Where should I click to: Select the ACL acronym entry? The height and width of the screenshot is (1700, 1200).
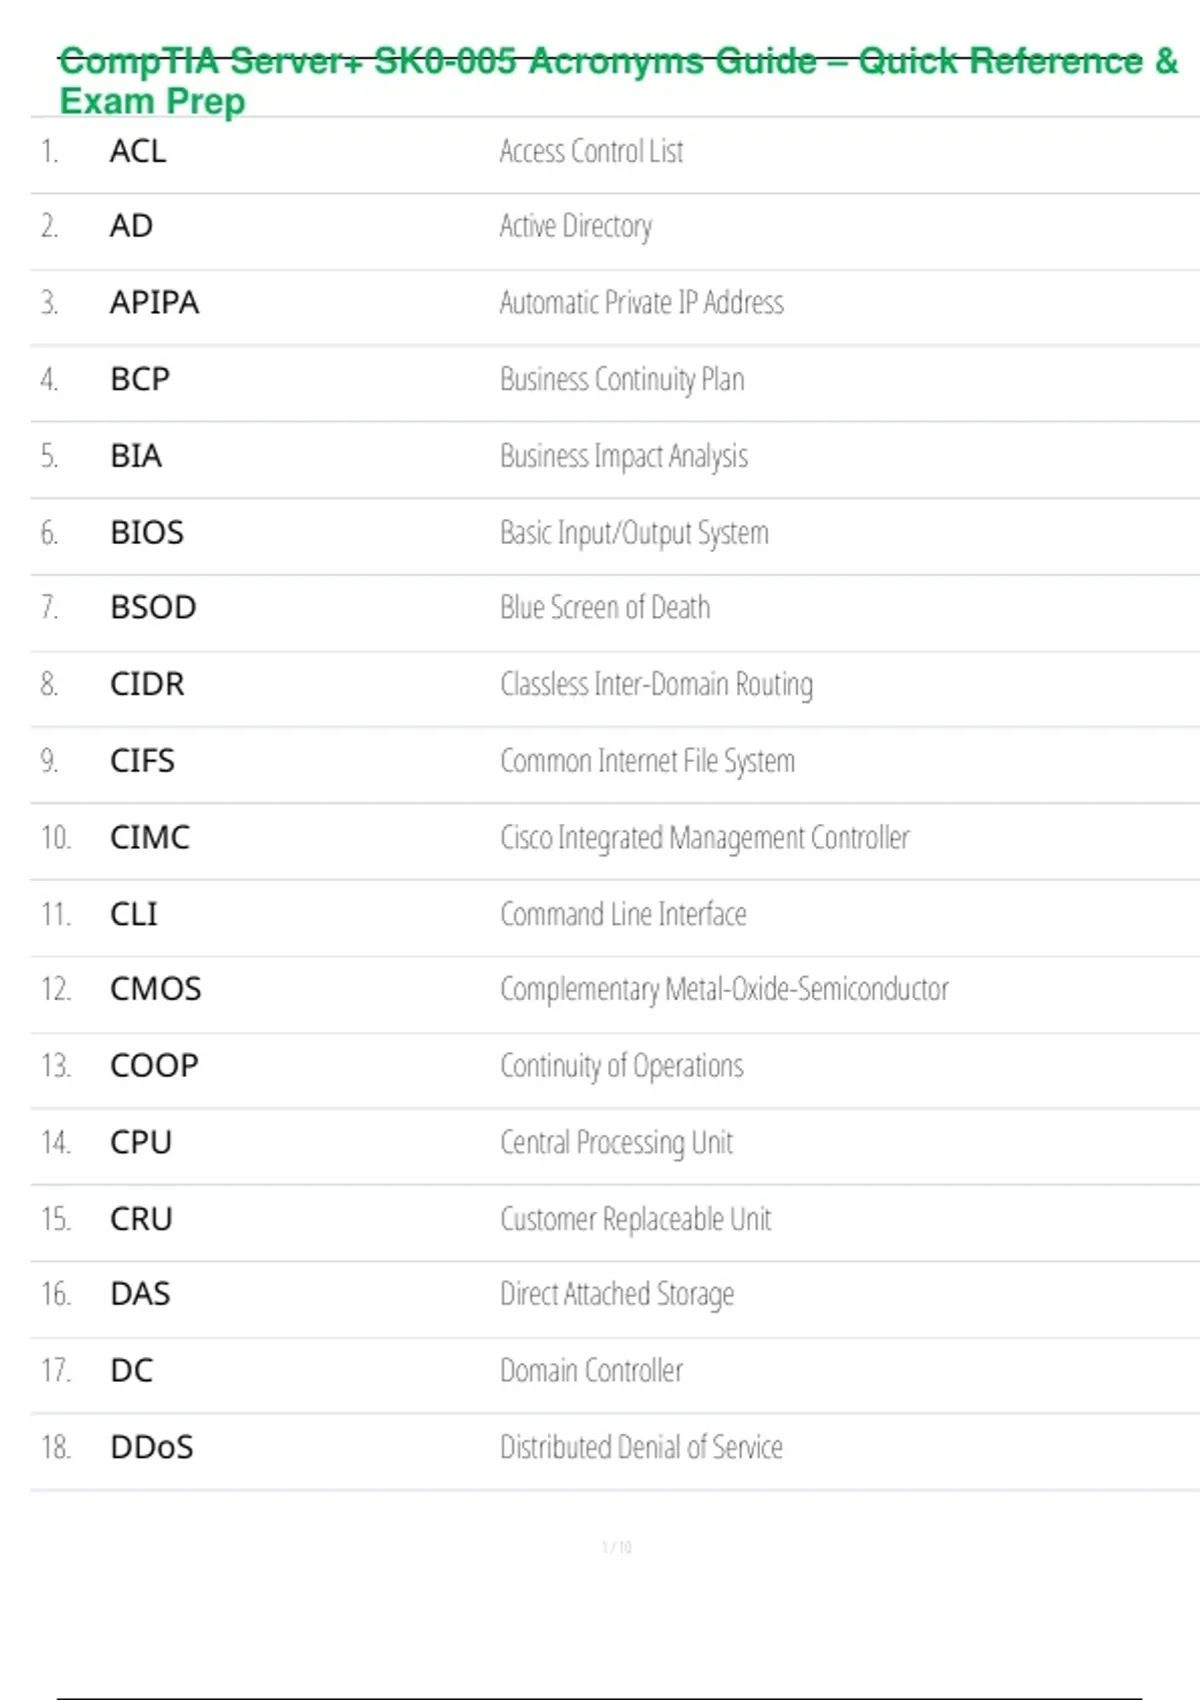pyautogui.click(x=138, y=151)
